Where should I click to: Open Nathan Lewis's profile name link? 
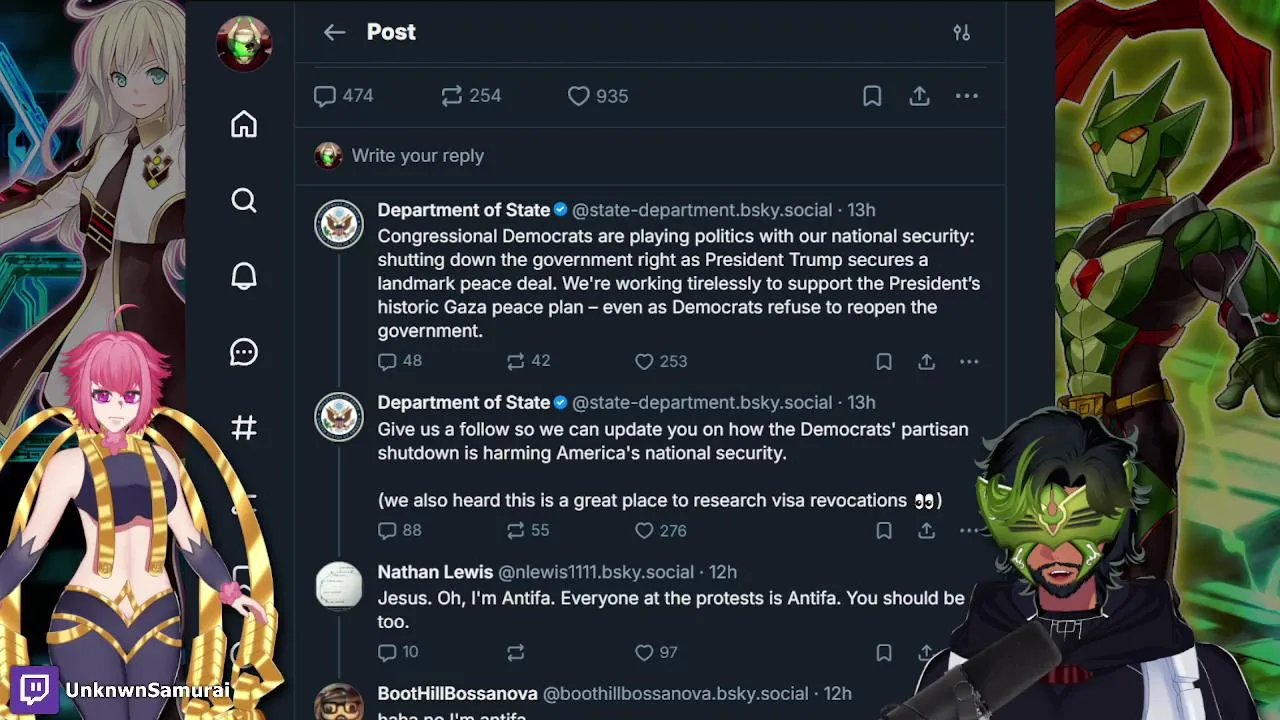pos(435,572)
